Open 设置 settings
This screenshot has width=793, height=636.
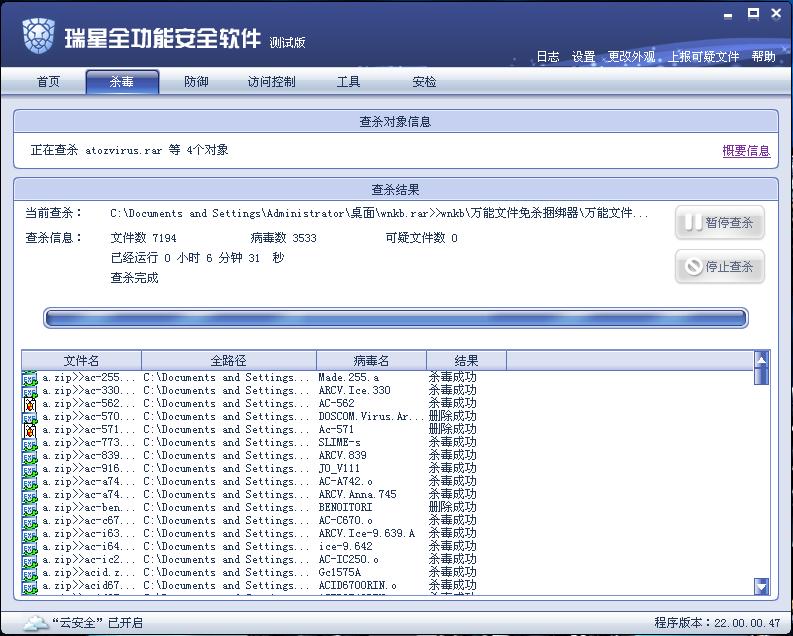[583, 57]
